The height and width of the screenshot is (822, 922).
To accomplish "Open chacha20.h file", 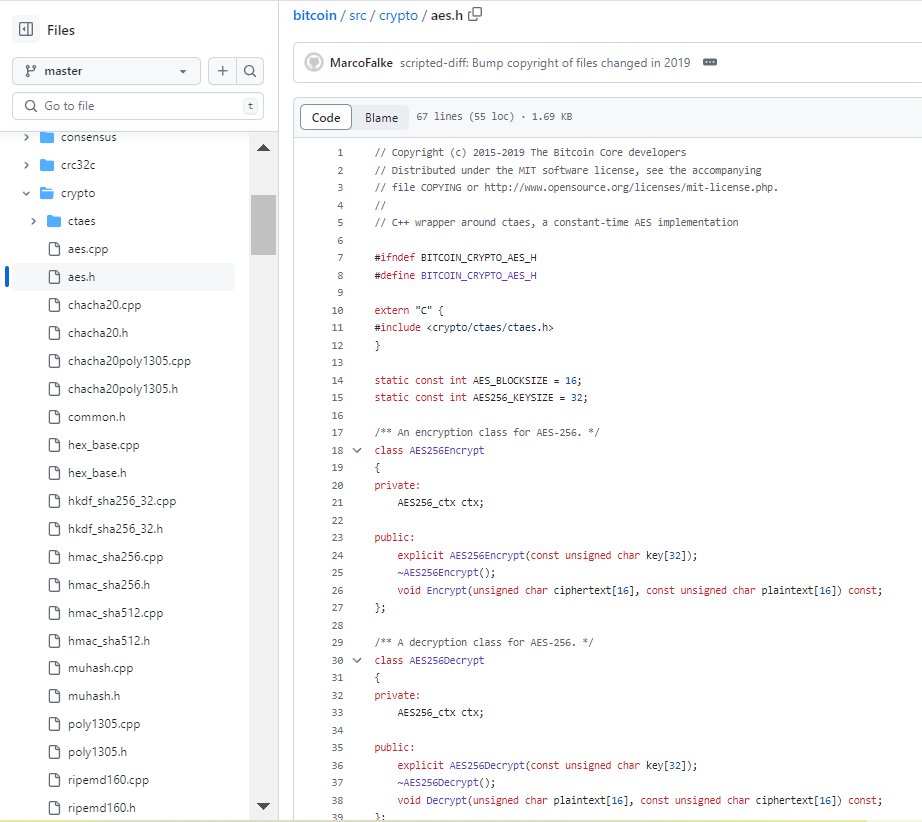I will (x=98, y=333).
